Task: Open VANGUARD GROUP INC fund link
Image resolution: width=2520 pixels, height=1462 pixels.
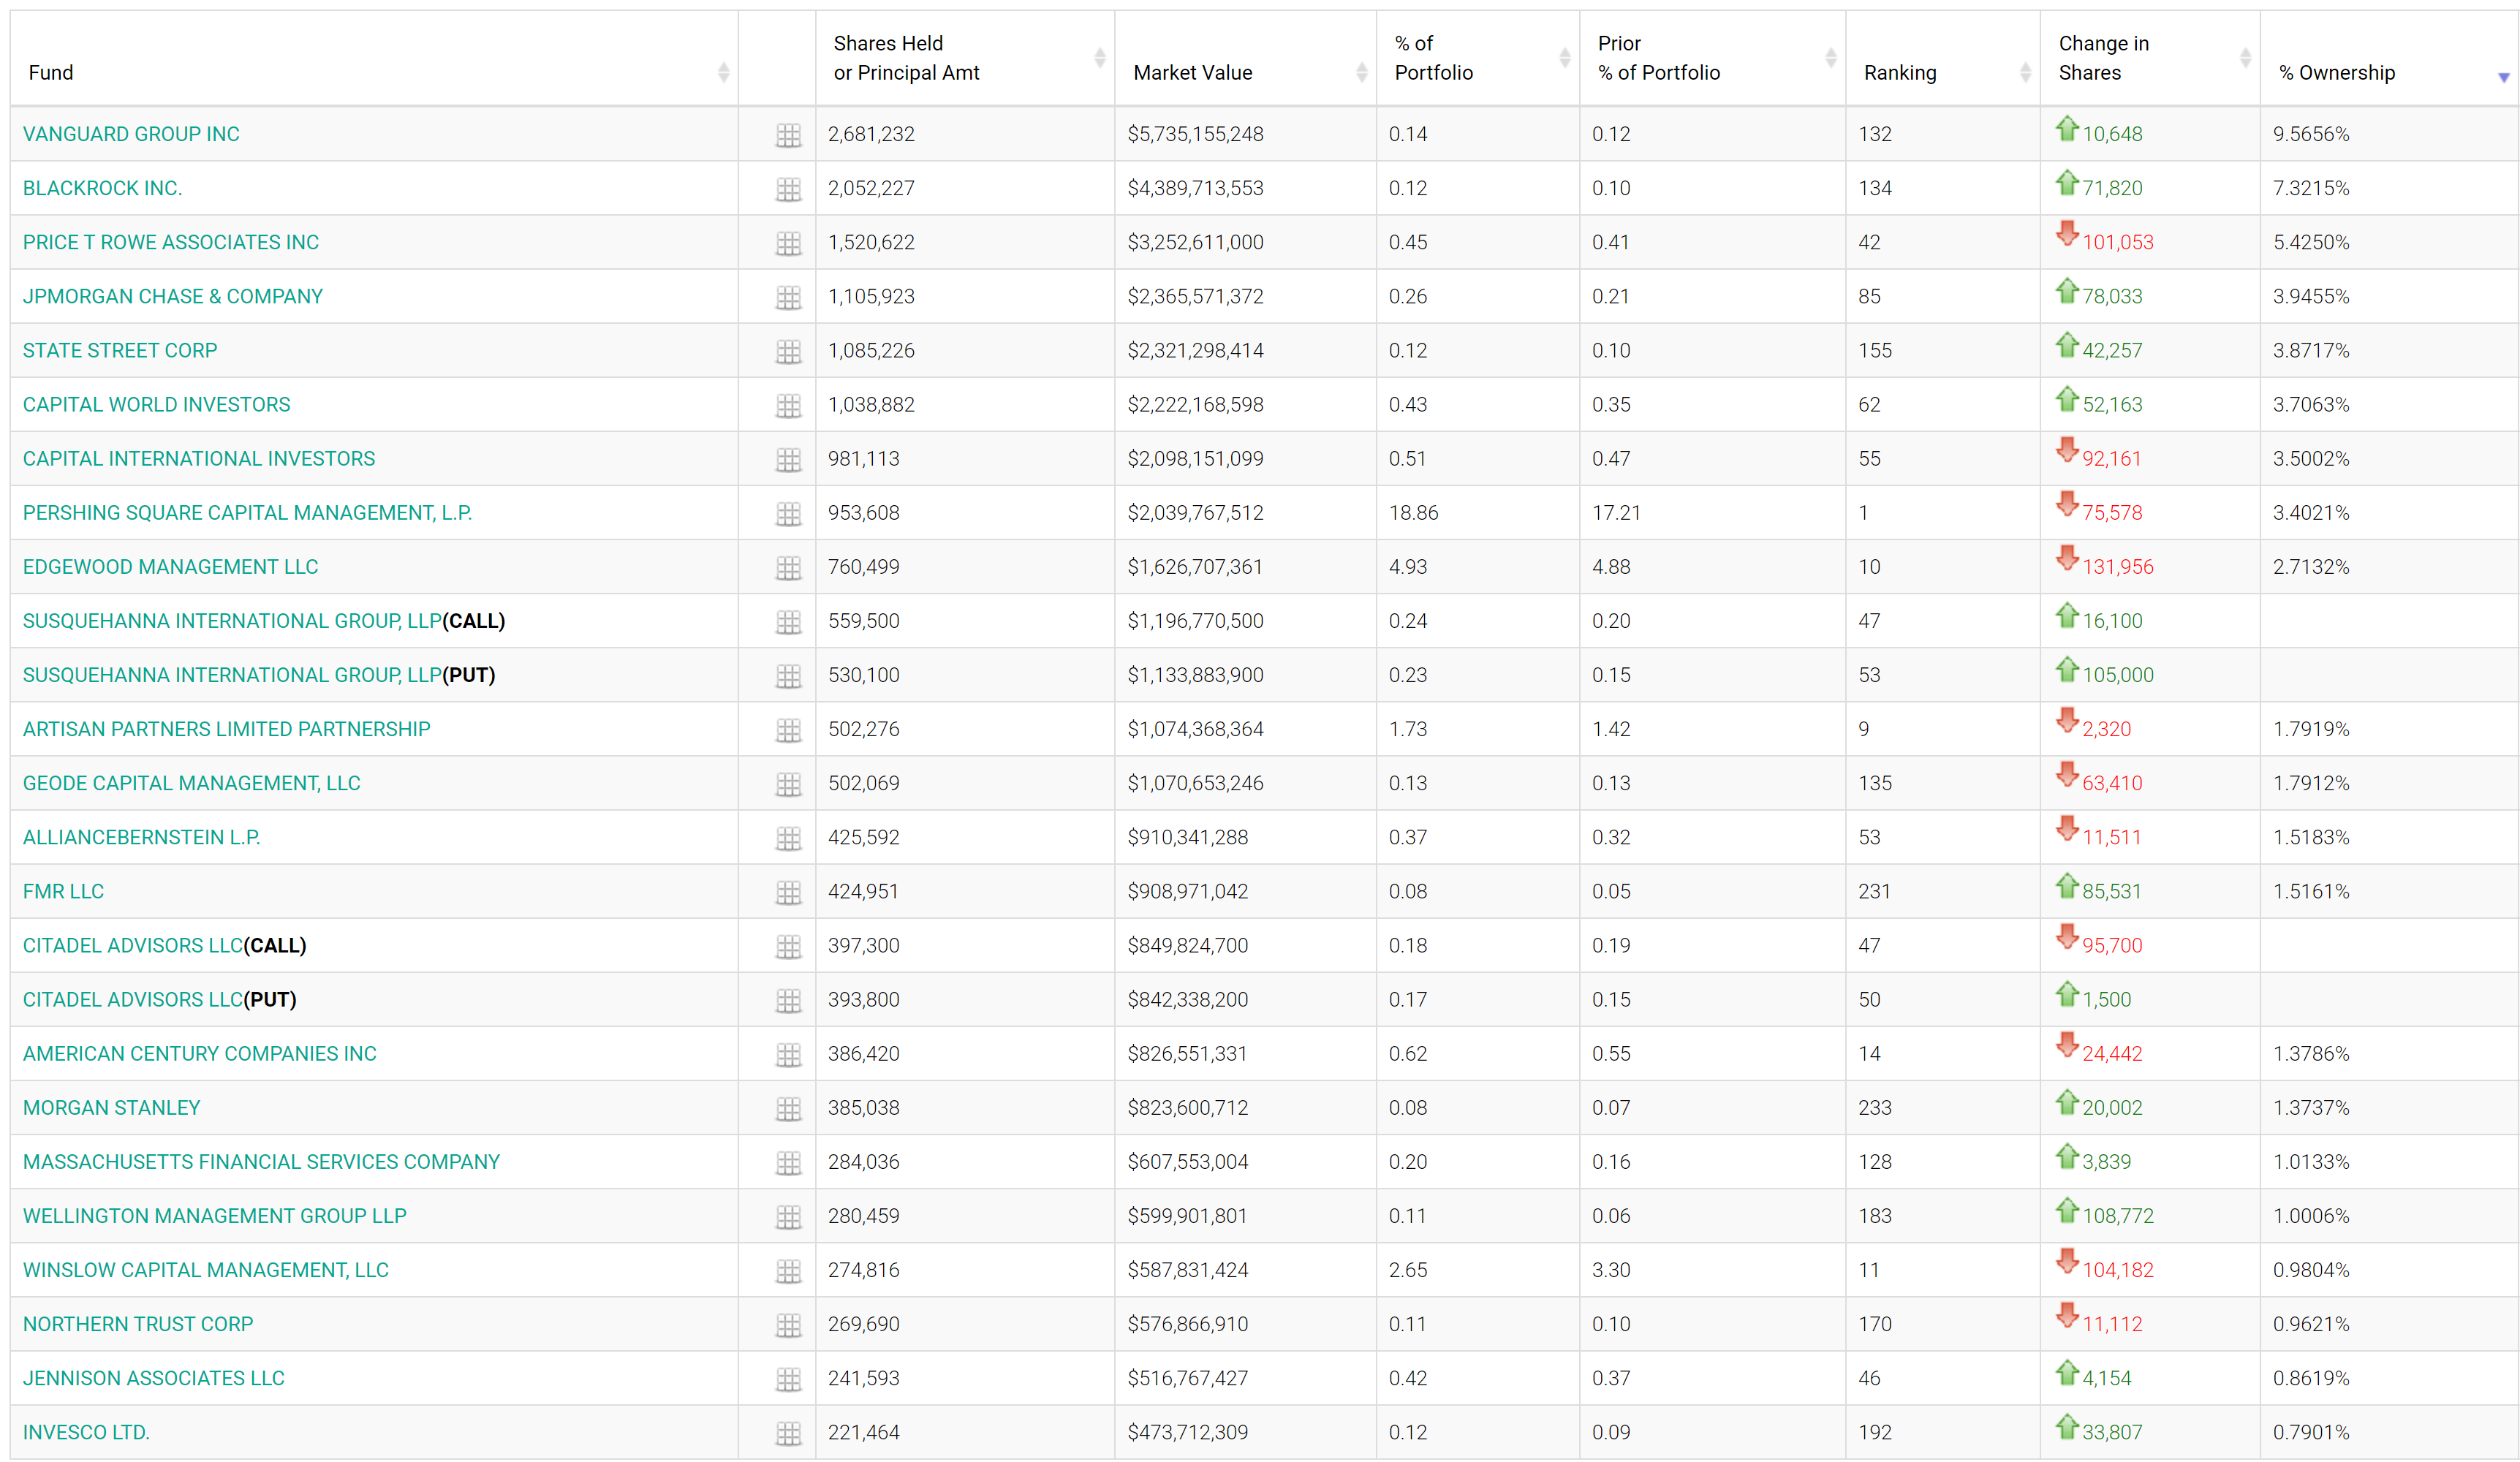Action: click(131, 134)
